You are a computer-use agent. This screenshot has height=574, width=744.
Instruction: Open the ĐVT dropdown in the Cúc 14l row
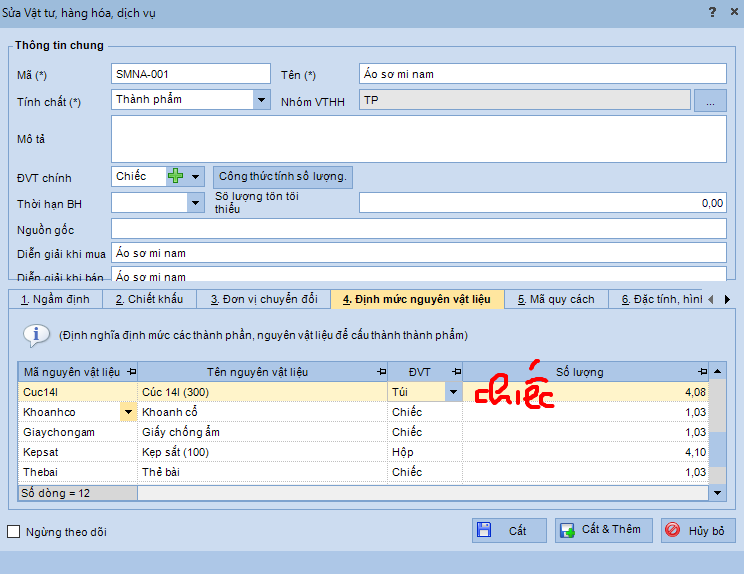tap(453, 392)
